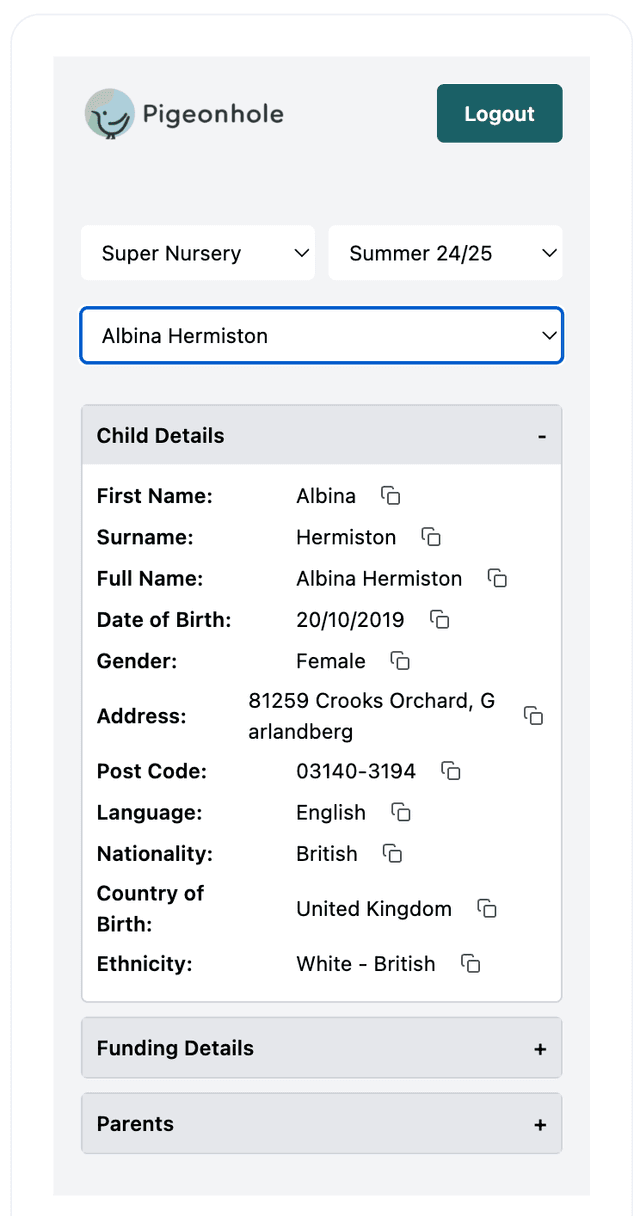Open the Albina Hermiston child selector

coord(321,336)
